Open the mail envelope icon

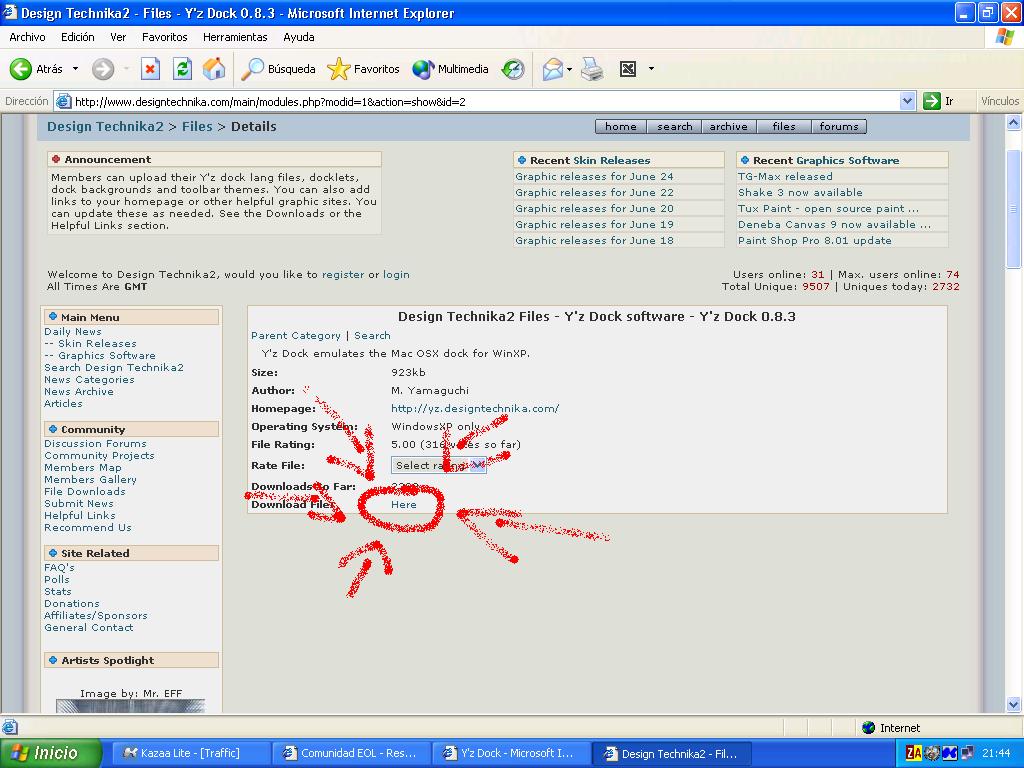[x=552, y=69]
